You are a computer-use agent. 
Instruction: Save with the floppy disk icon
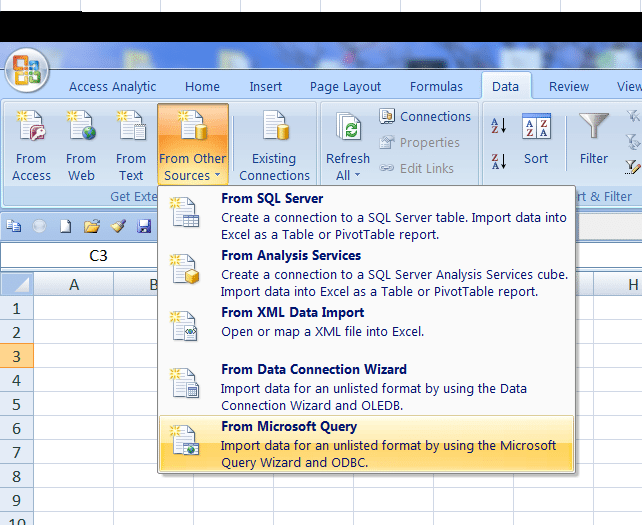144,226
